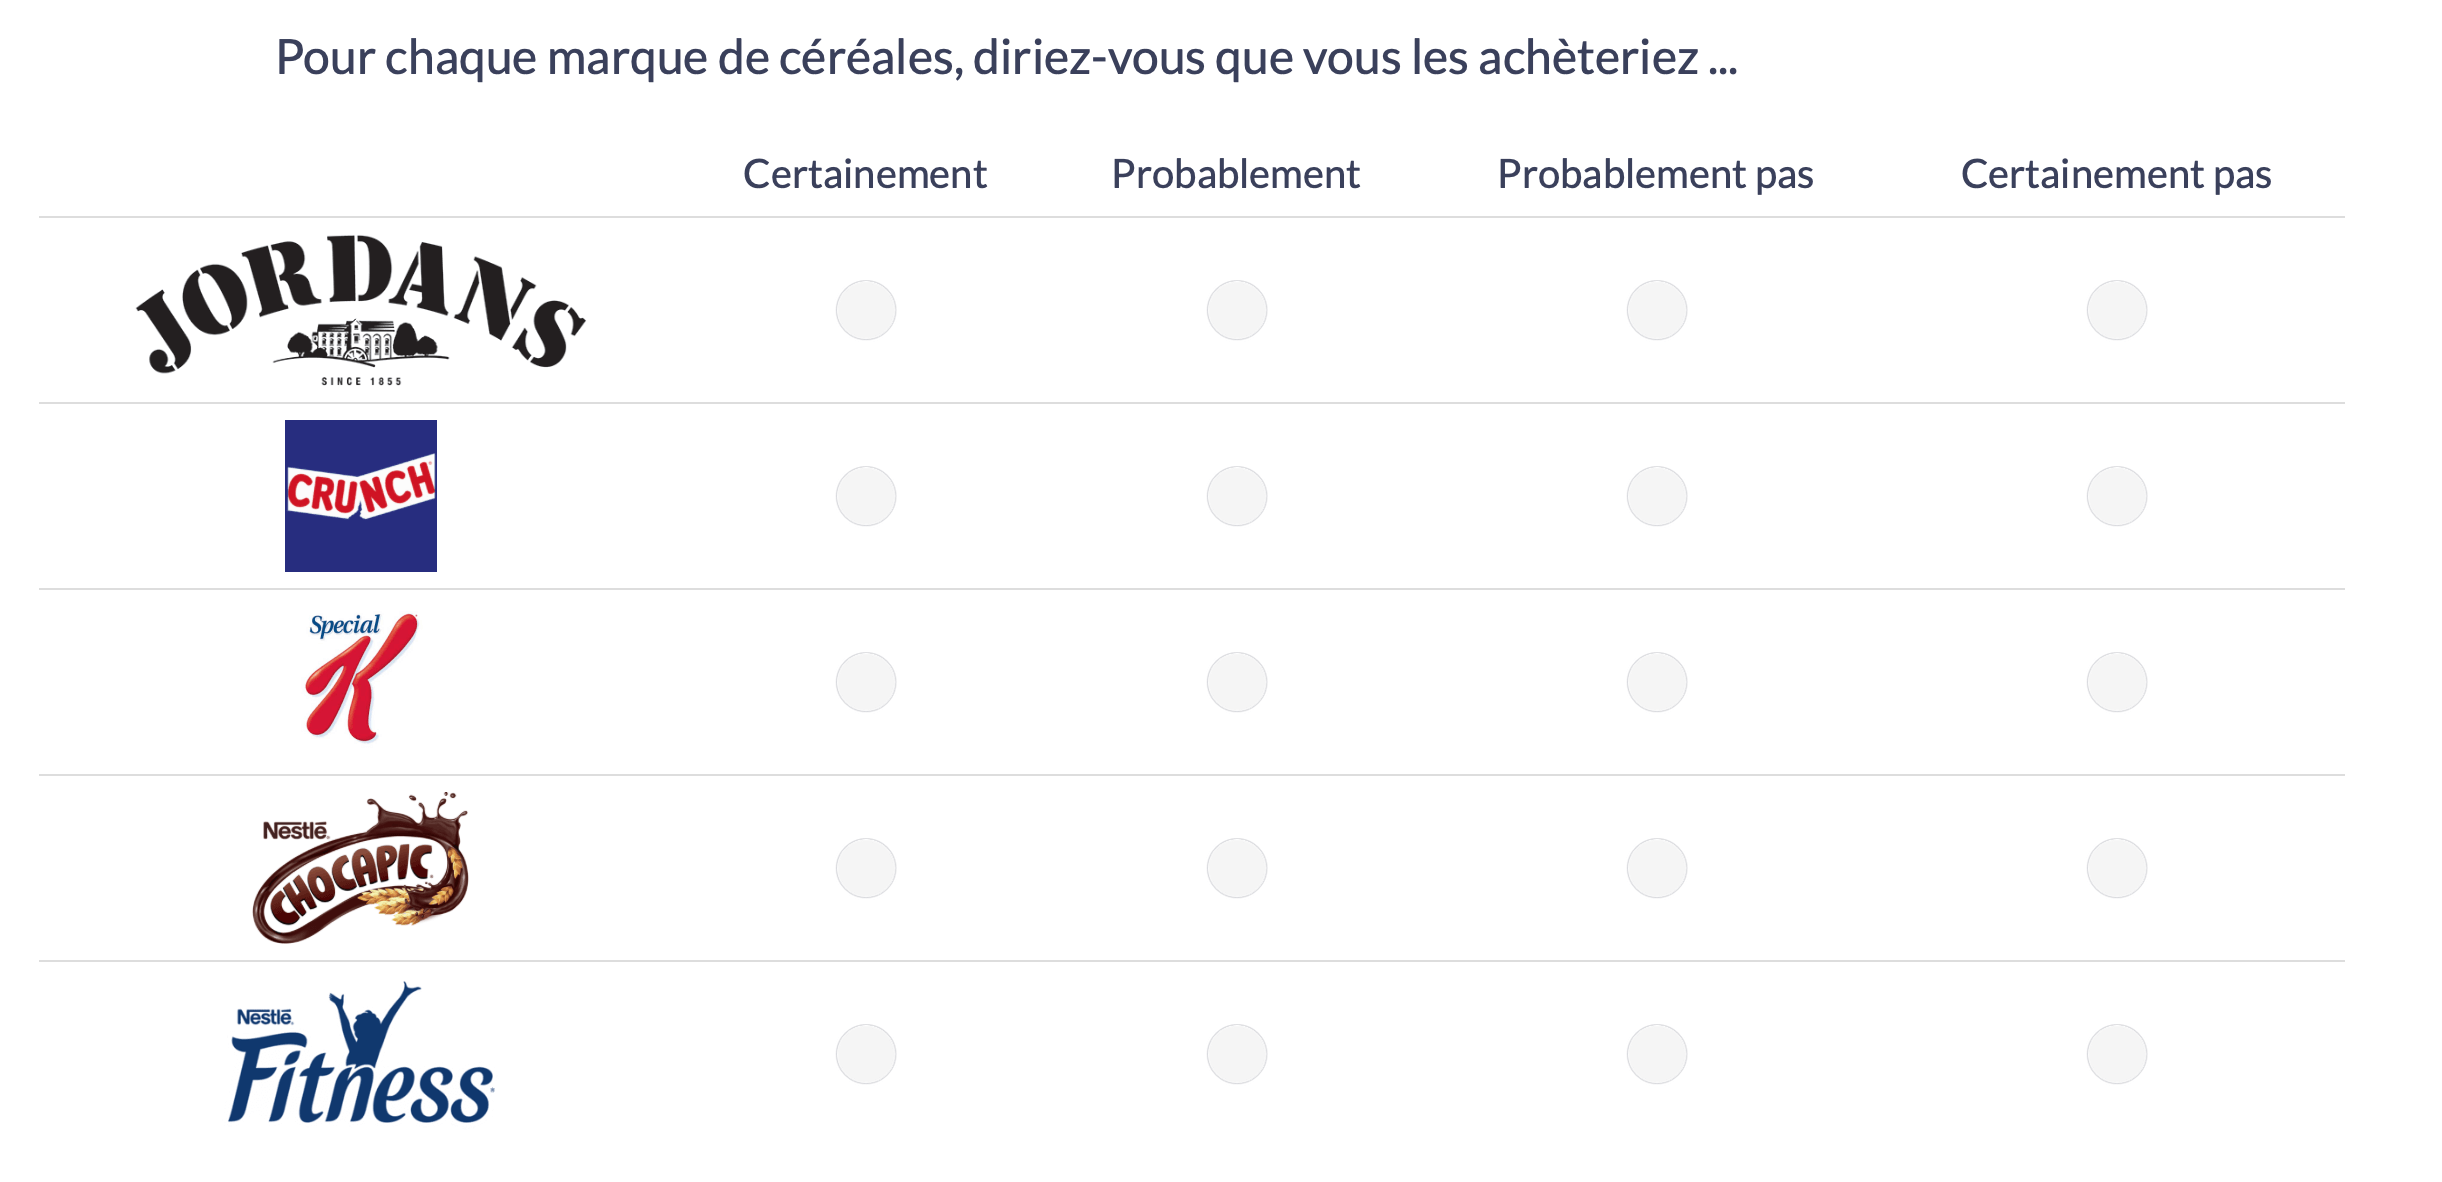This screenshot has height=1182, width=2442.
Task: Select Probablement for Jordans
Action: 1237,310
